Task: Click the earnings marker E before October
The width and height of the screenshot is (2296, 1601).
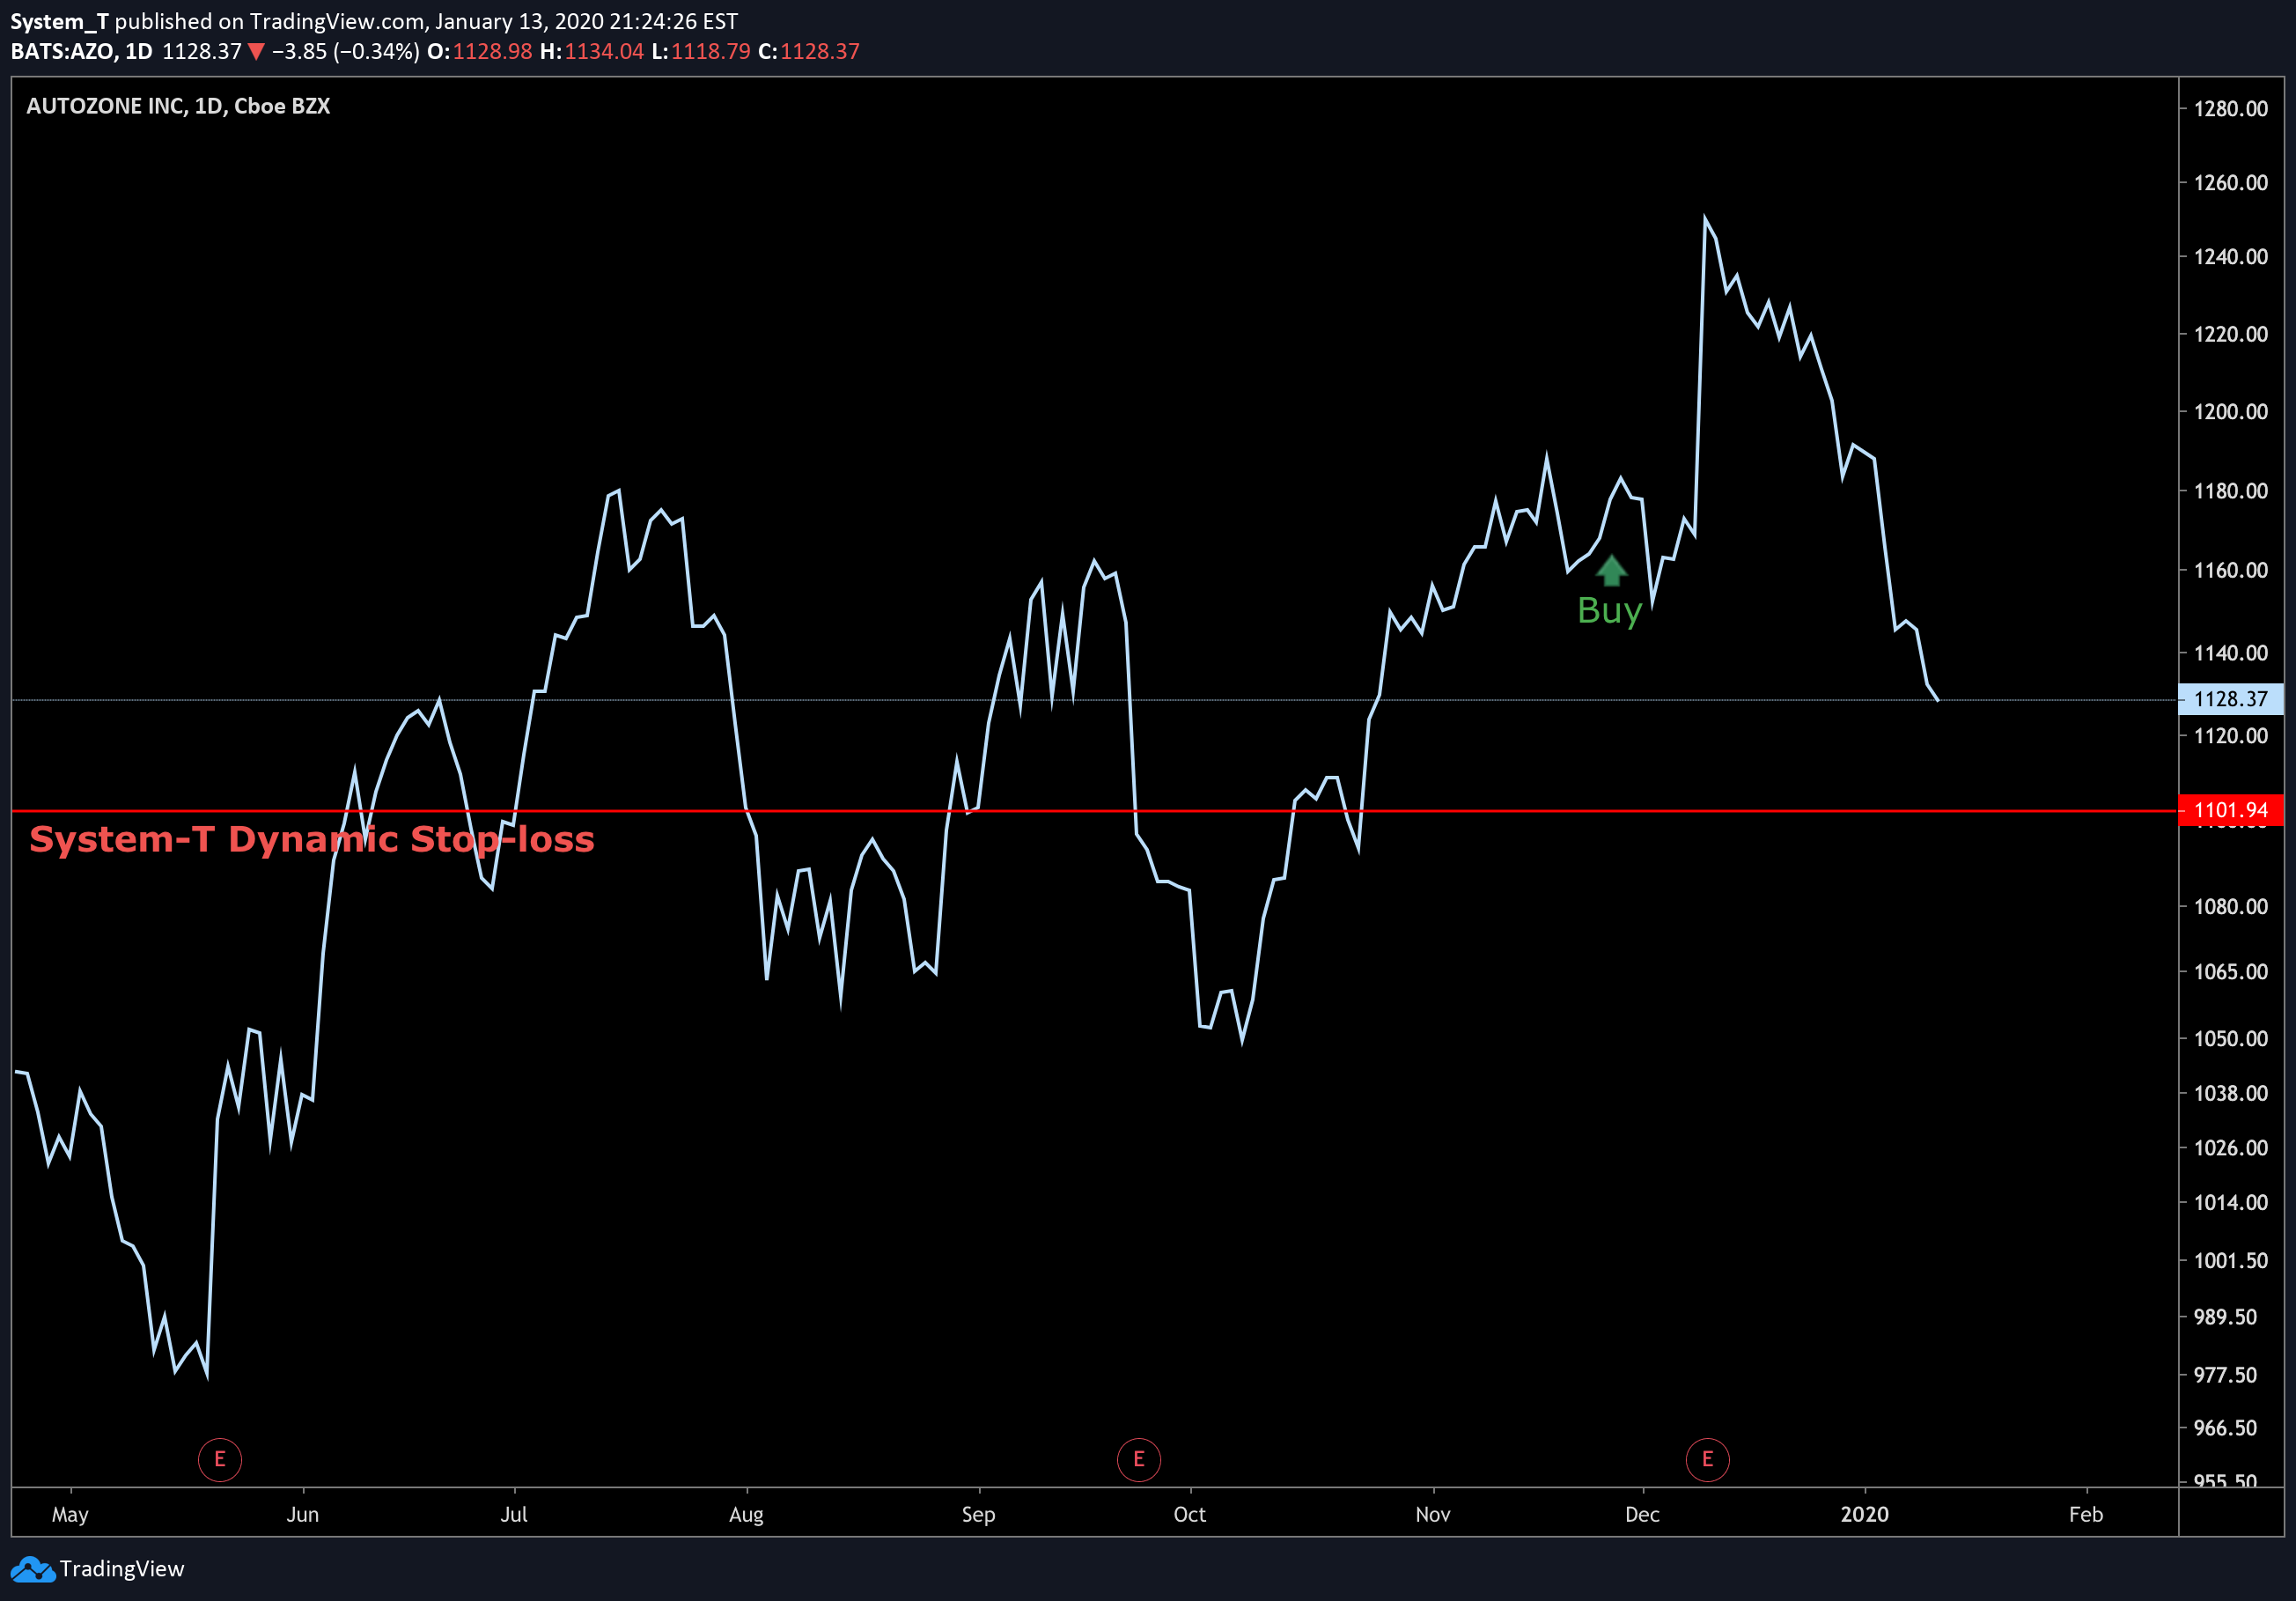Action: click(1138, 1459)
